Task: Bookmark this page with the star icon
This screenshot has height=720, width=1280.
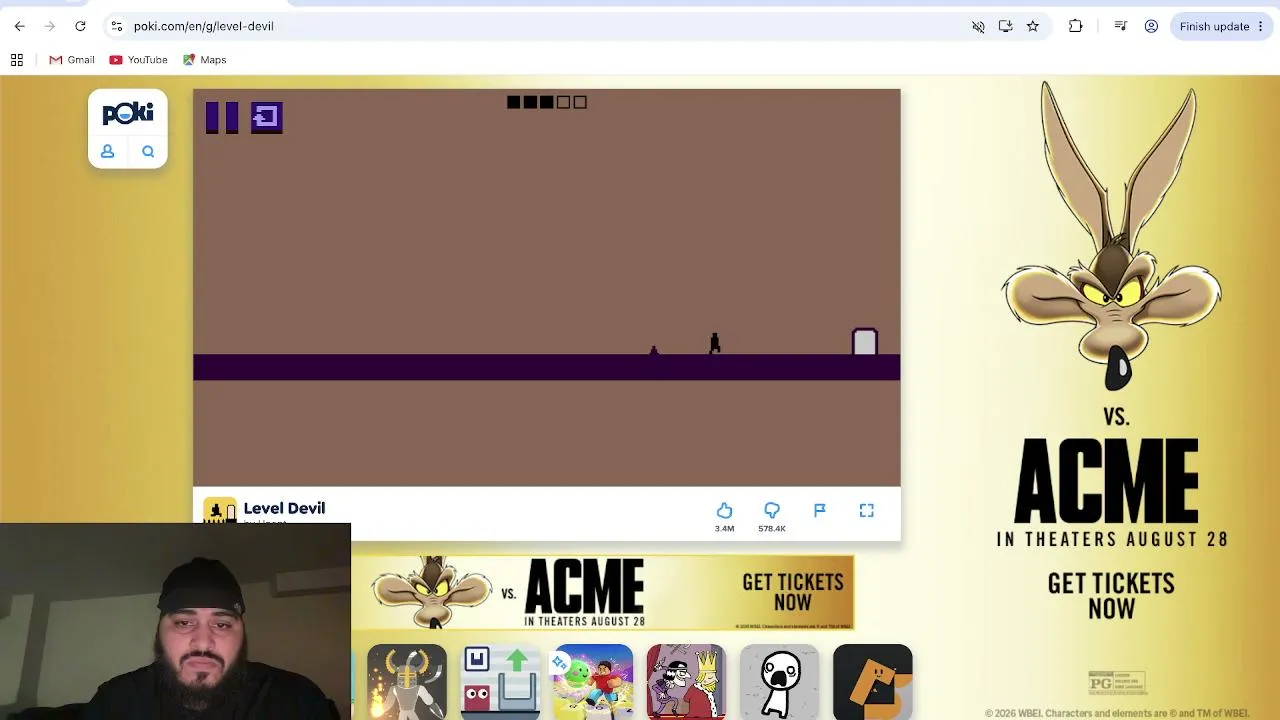Action: point(1033,26)
